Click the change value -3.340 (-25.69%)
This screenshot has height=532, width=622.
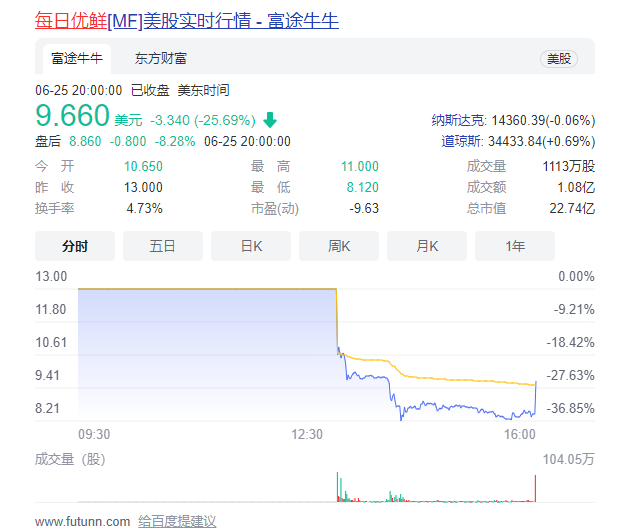[x=203, y=120]
